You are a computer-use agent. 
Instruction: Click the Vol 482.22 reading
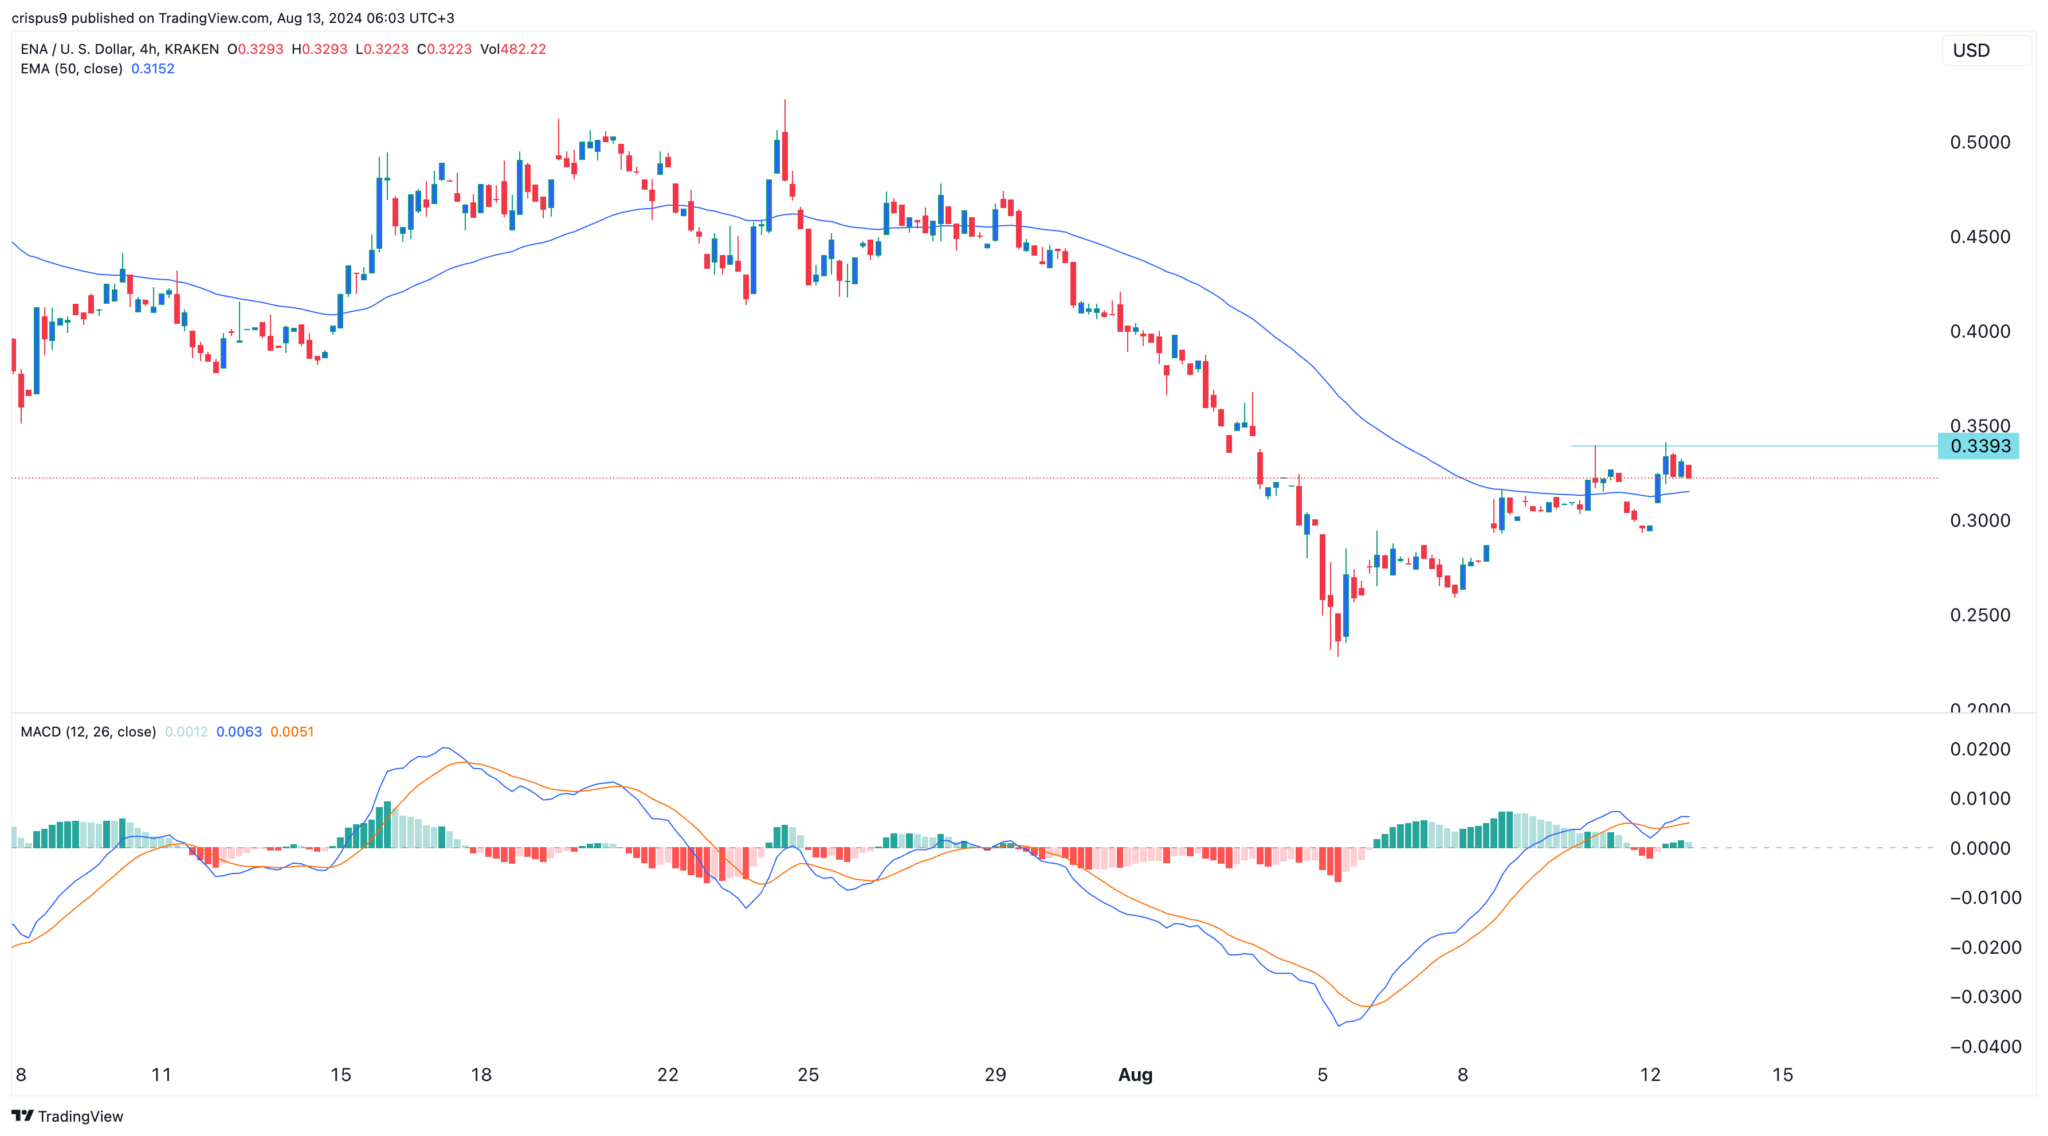[513, 49]
